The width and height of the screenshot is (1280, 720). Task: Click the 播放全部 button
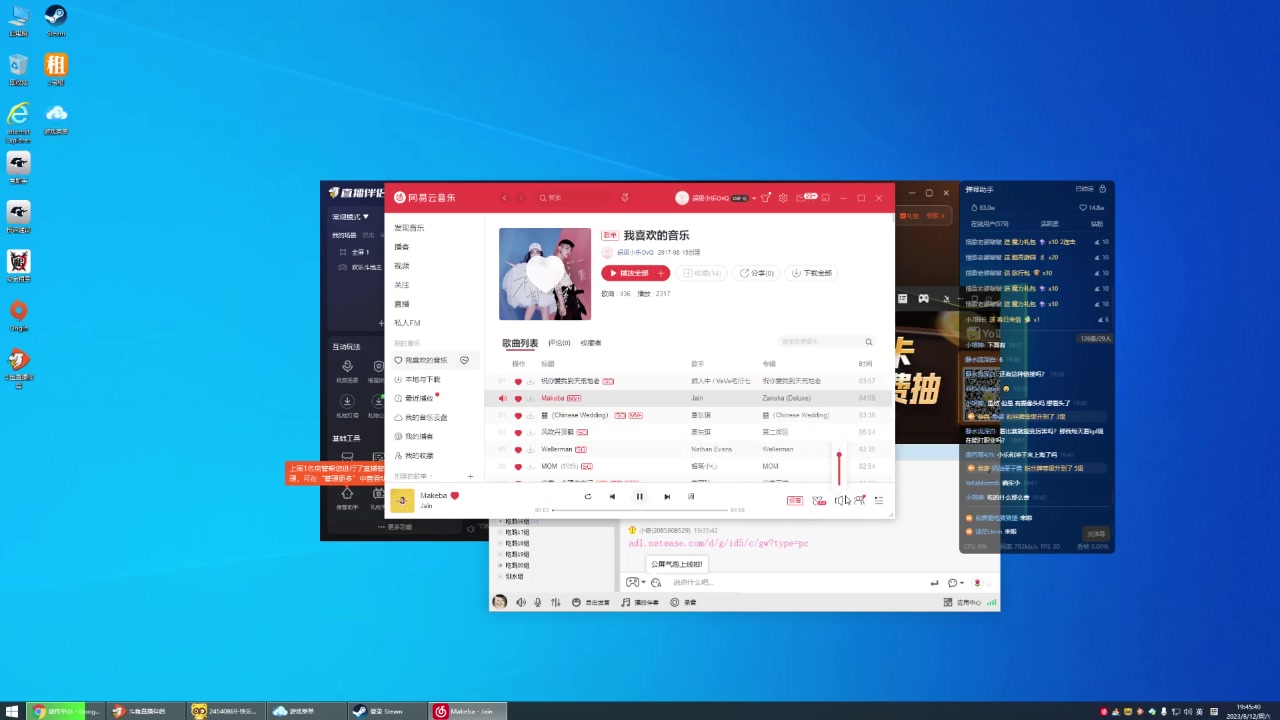[636, 273]
